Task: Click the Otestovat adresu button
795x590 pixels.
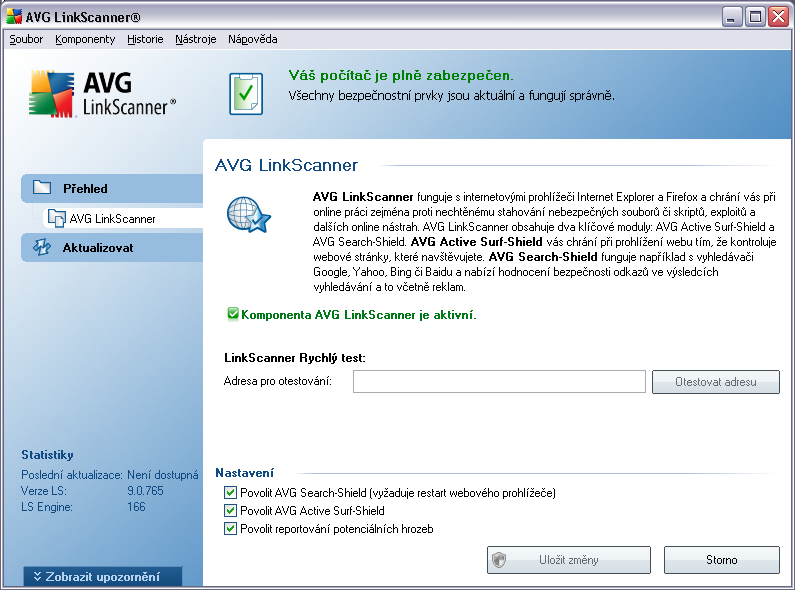Action: tap(715, 382)
